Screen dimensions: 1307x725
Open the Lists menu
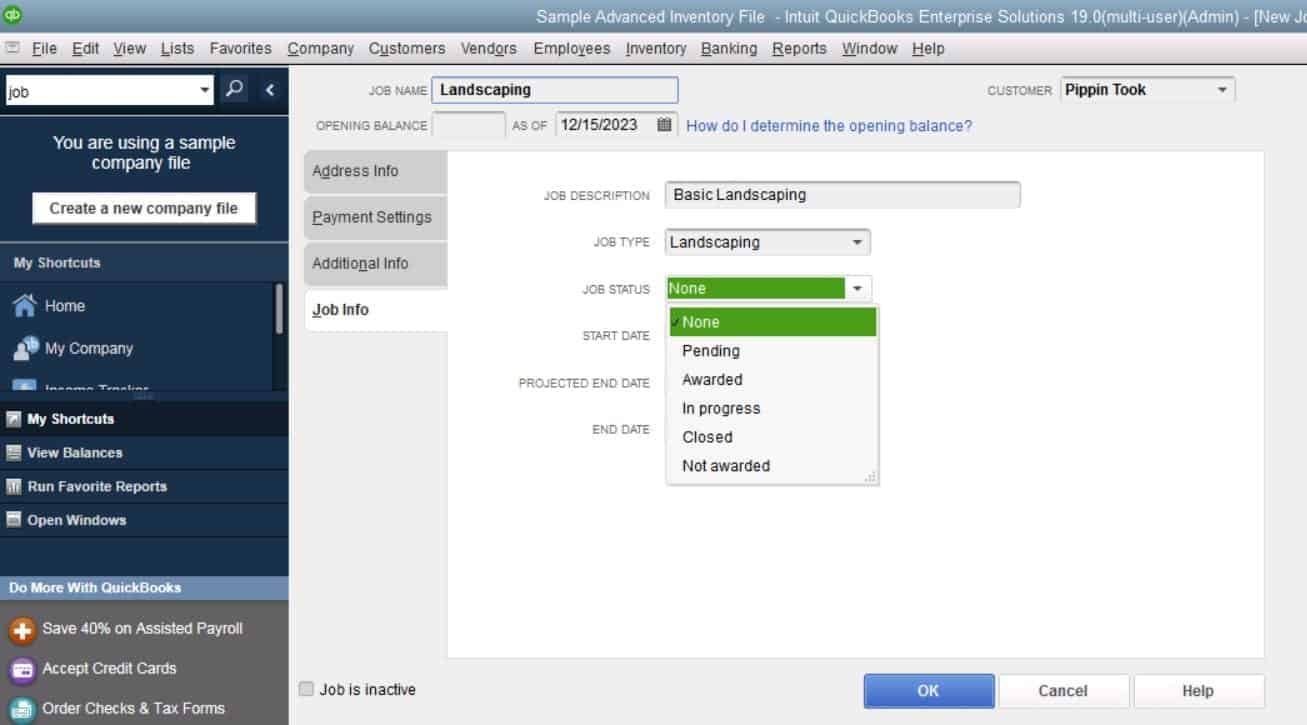click(x=177, y=48)
